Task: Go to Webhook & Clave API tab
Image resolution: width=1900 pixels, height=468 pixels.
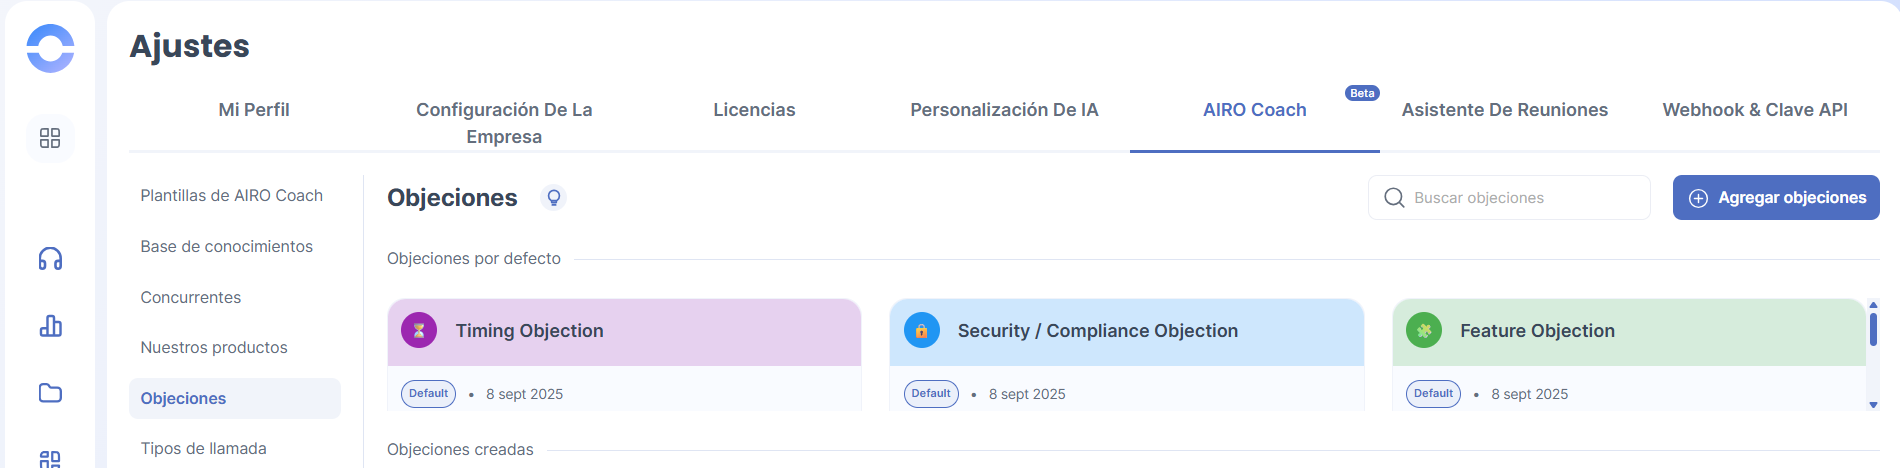Action: click(1754, 110)
